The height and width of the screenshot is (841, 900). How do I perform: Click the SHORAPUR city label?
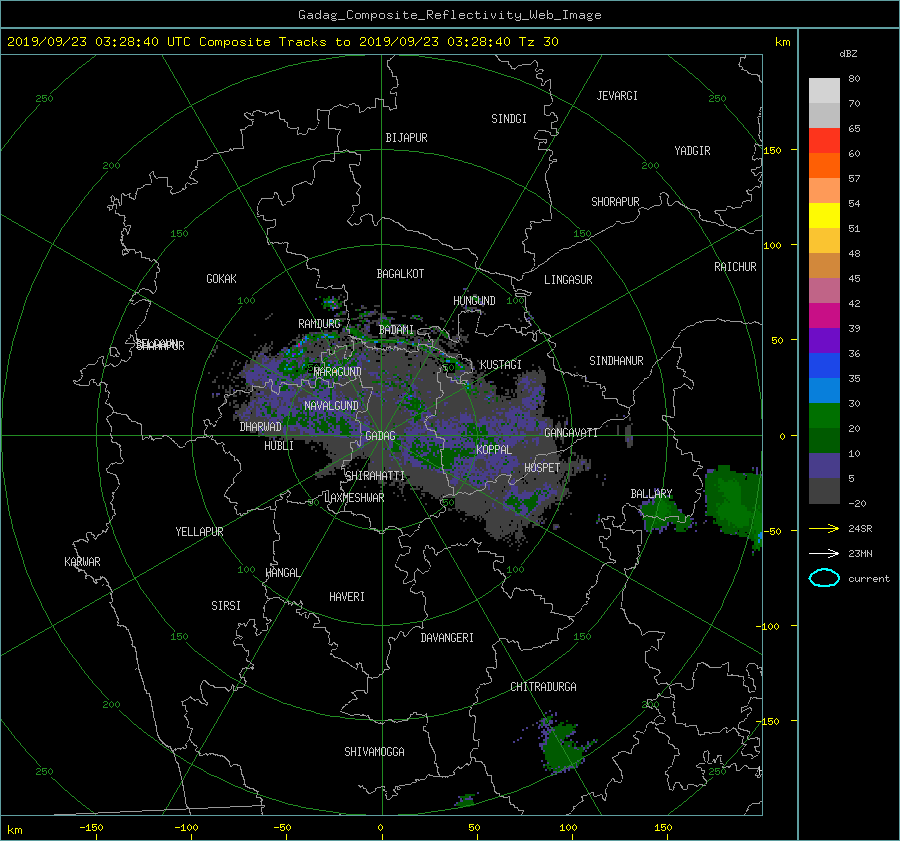pyautogui.click(x=615, y=202)
